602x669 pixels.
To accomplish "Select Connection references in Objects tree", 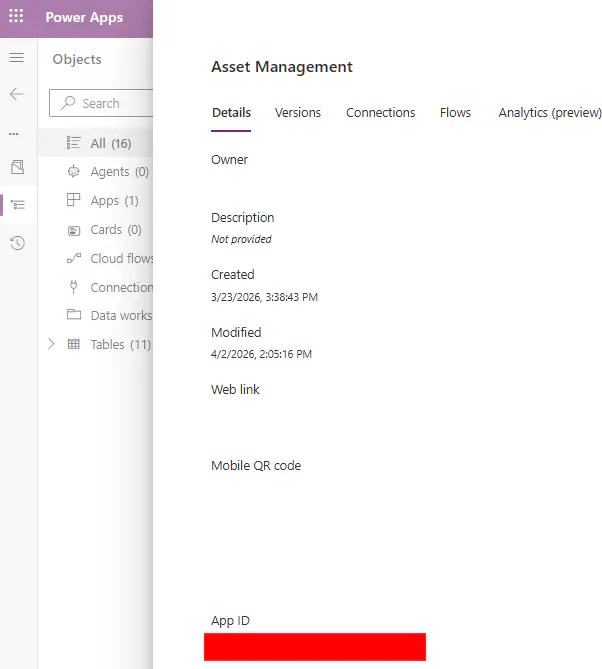I will pyautogui.click(x=95, y=287).
